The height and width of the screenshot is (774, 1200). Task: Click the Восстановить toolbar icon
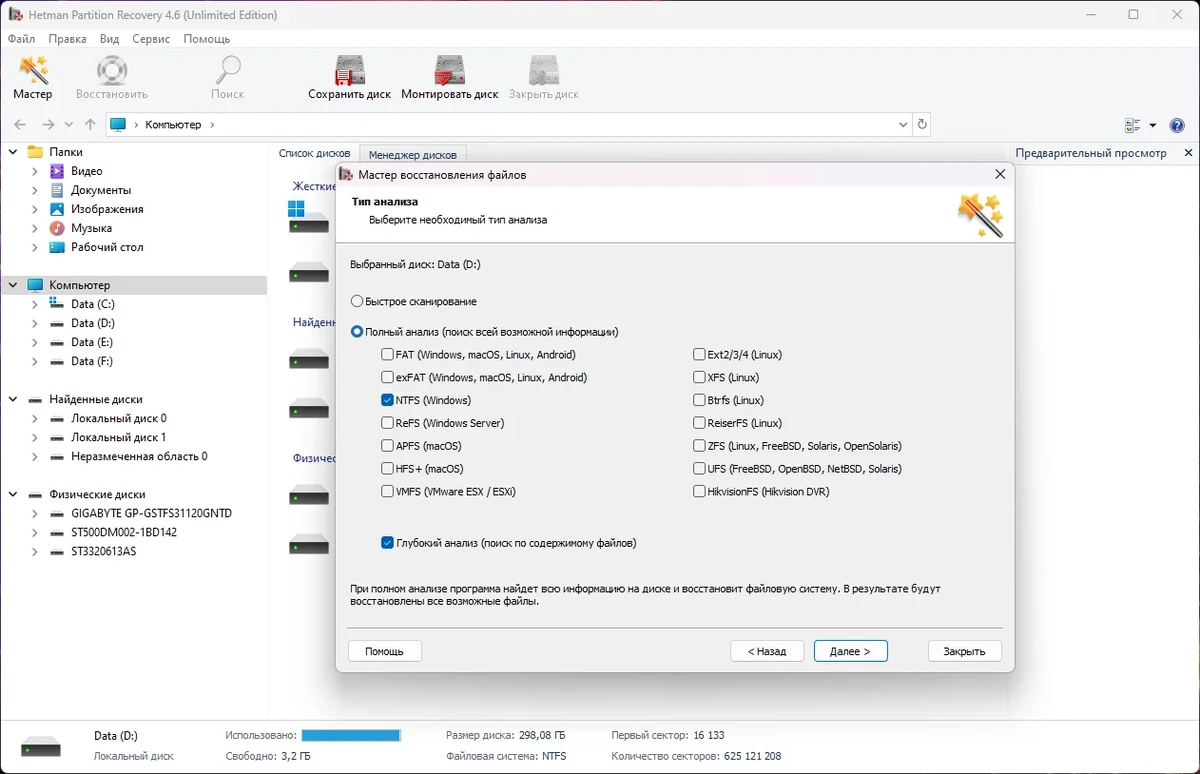tap(111, 72)
